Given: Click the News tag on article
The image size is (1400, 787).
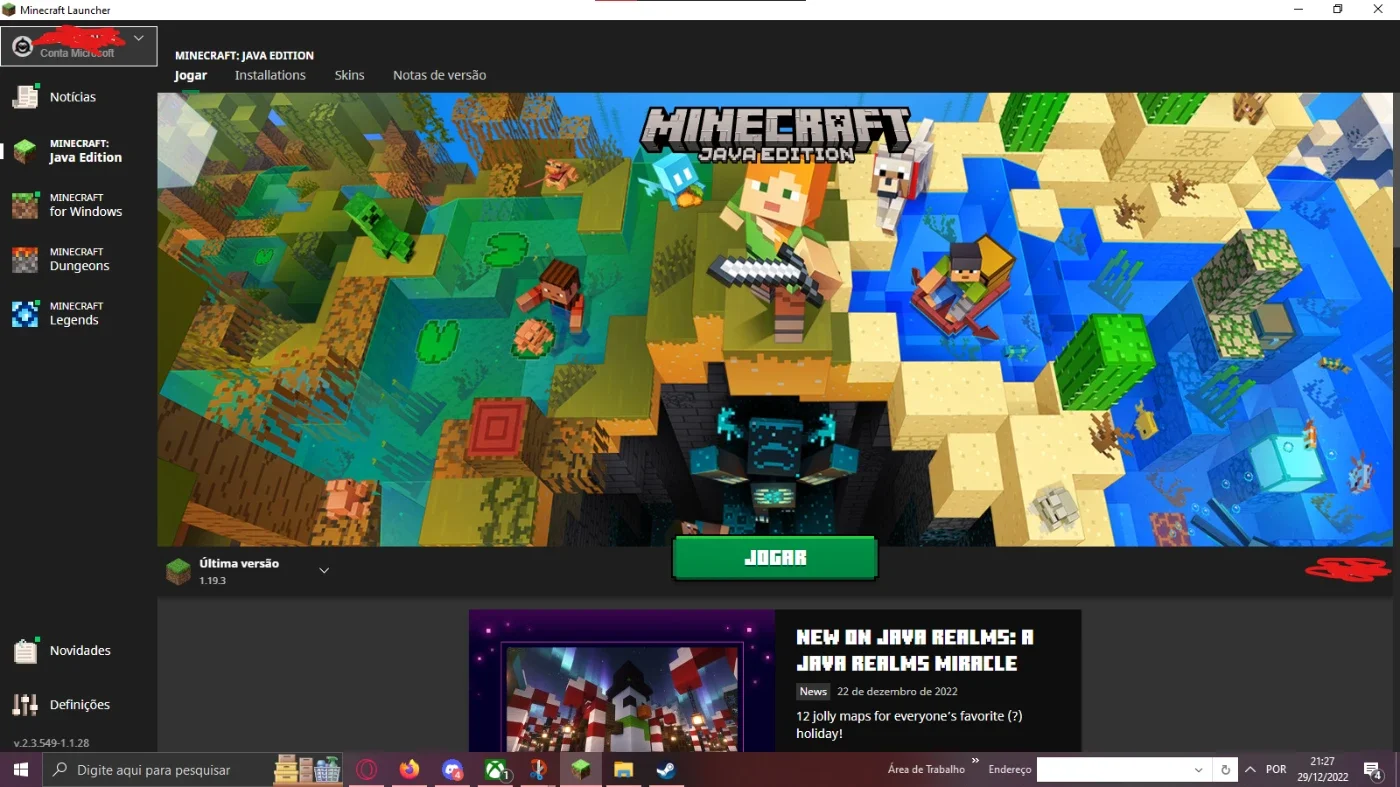Looking at the screenshot, I should (813, 691).
